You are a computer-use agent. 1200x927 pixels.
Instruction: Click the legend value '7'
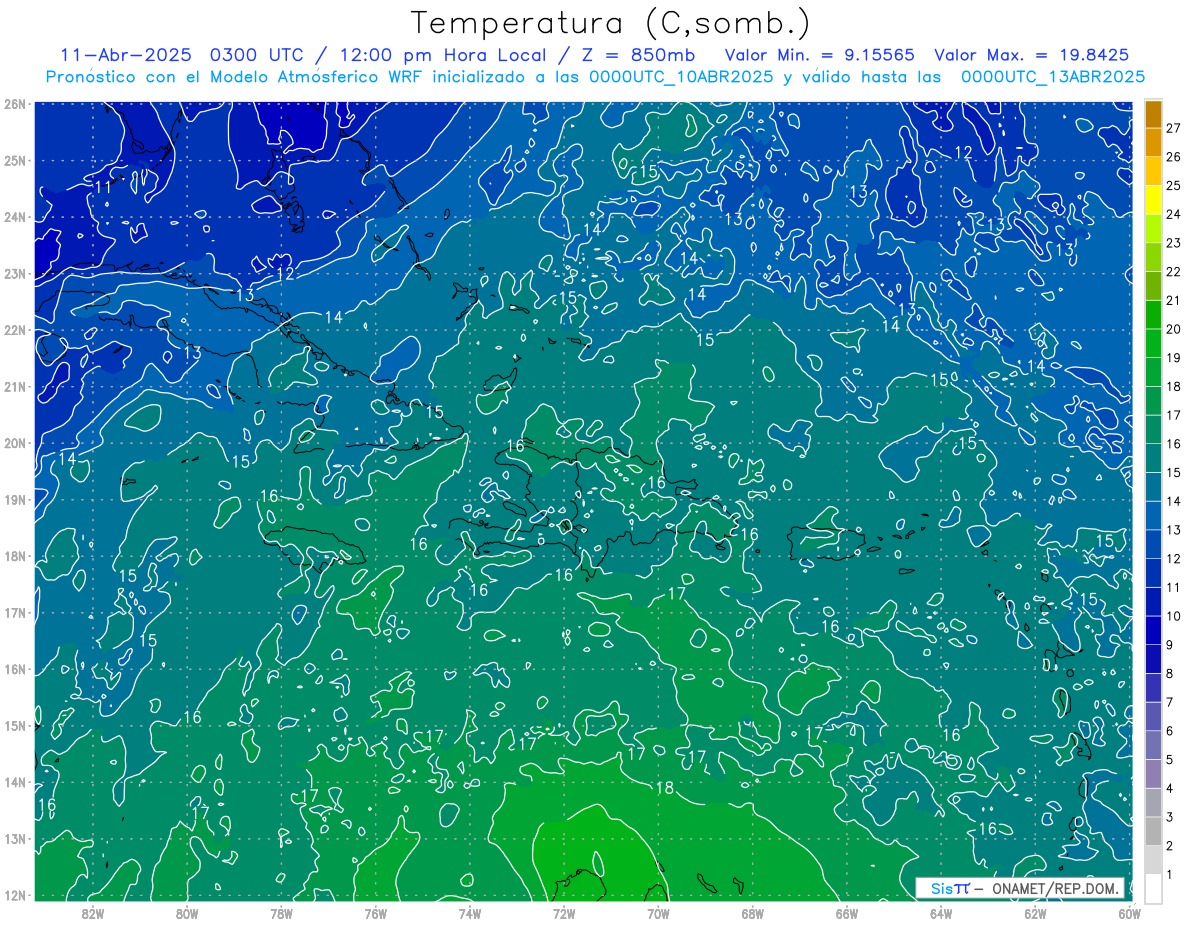point(1170,703)
